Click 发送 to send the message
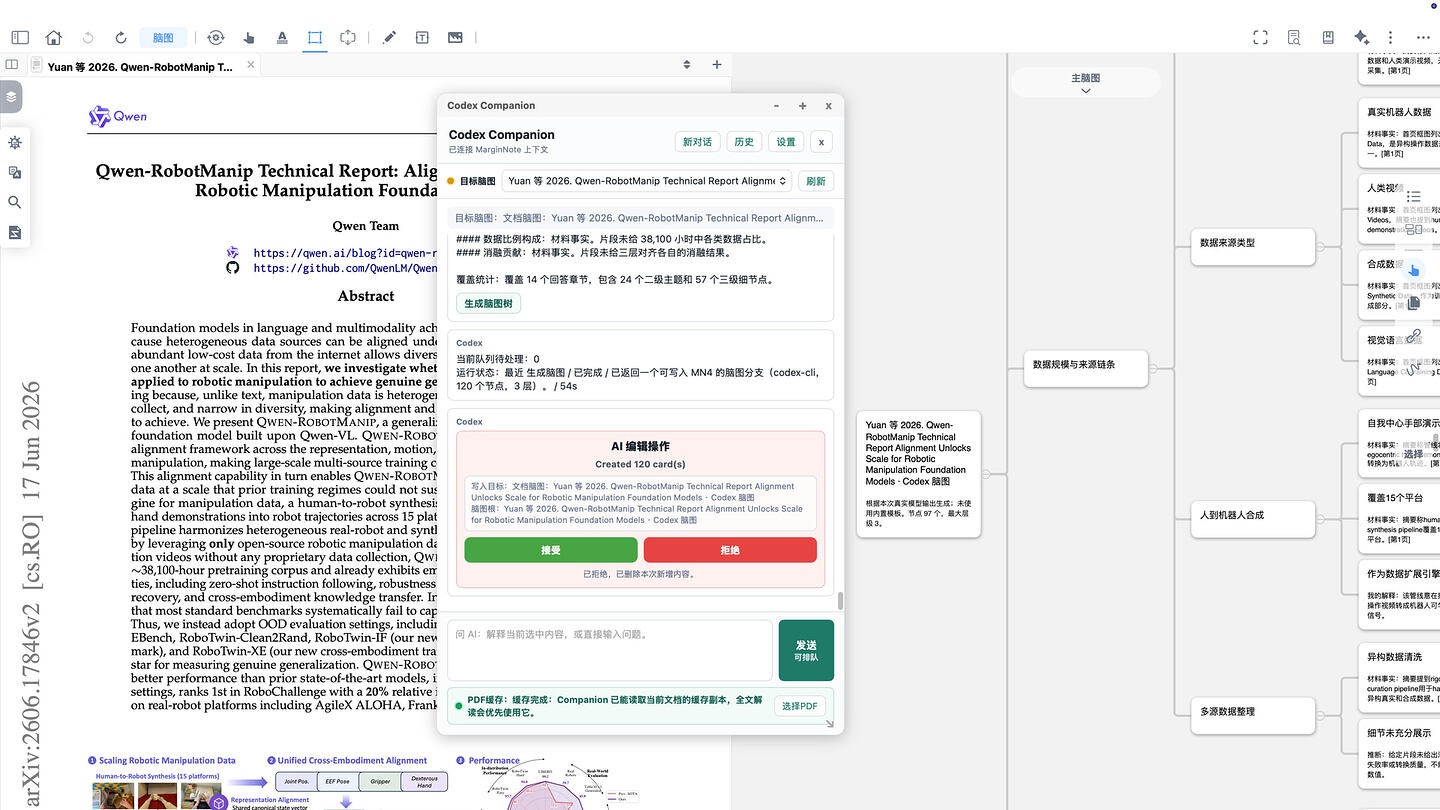This screenshot has width=1440, height=810. pos(806,650)
